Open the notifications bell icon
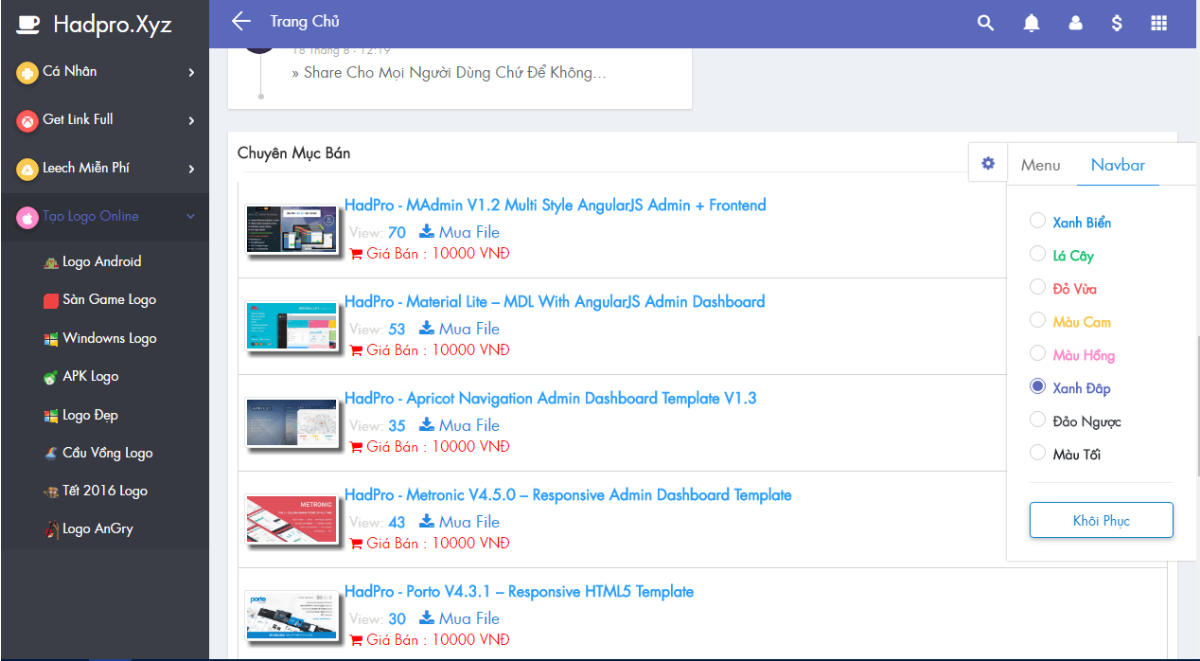The height and width of the screenshot is (661, 1200). pyautogui.click(x=1031, y=23)
